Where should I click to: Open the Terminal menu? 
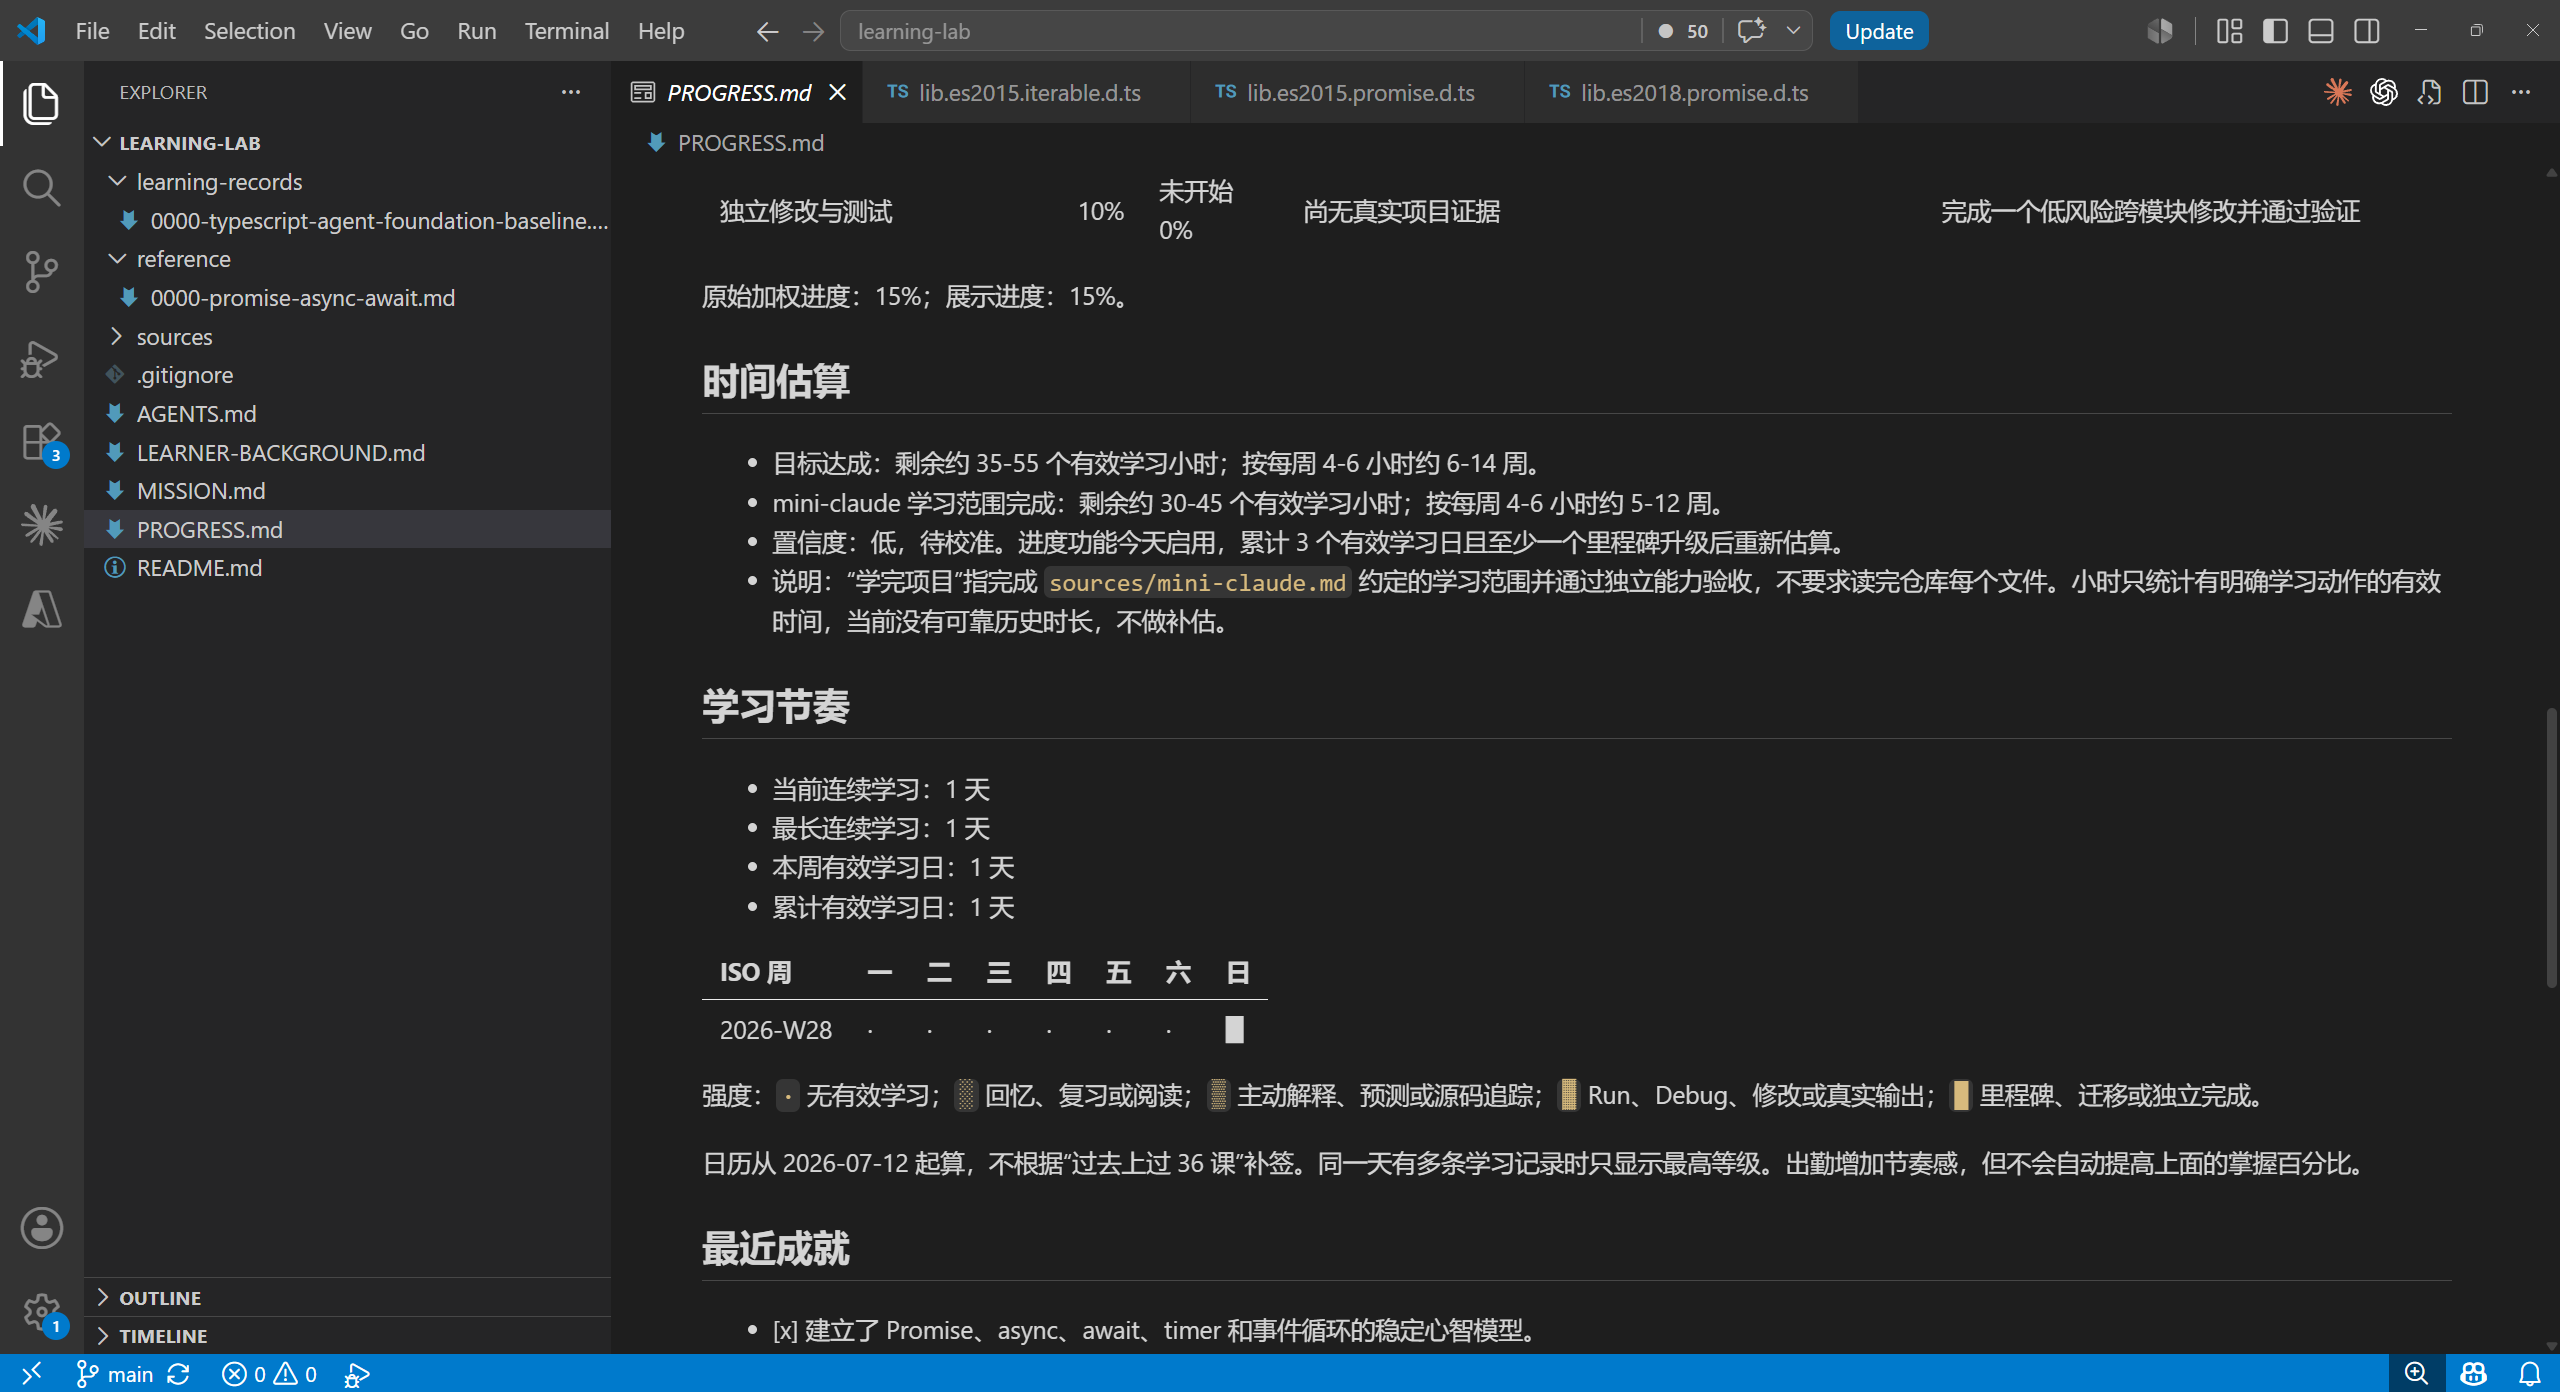(566, 31)
